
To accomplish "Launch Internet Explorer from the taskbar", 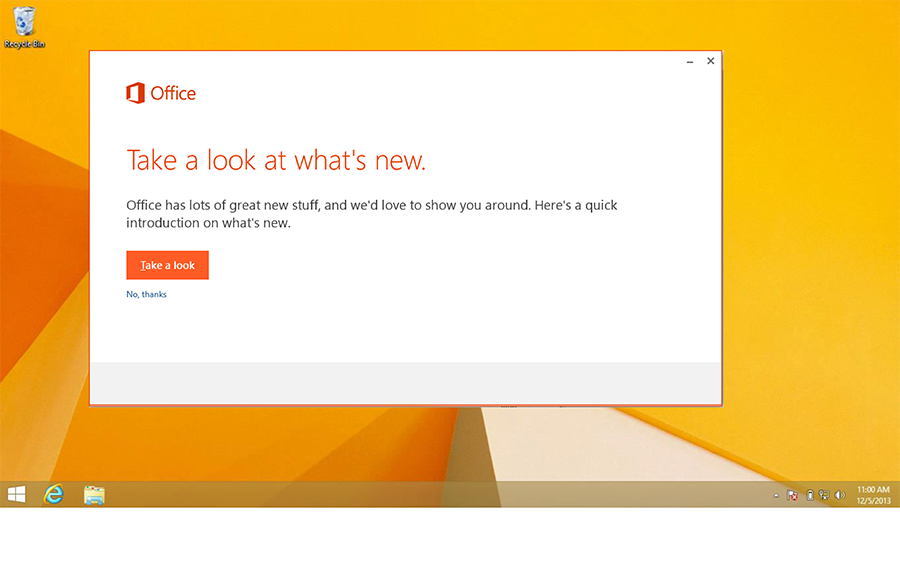I will (x=54, y=494).
